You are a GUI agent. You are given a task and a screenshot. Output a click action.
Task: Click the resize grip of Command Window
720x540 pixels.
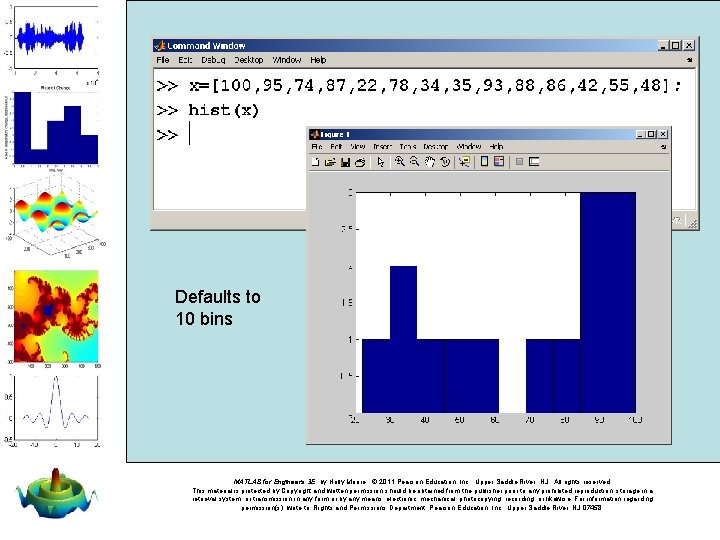point(692,223)
